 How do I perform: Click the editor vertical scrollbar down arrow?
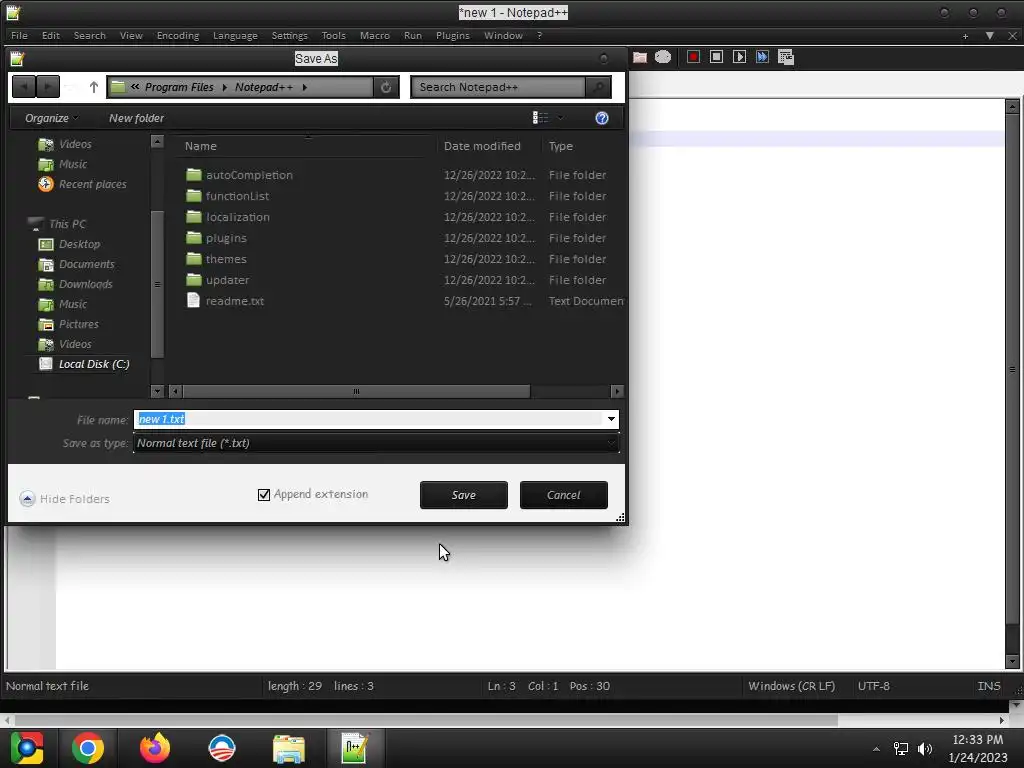[1012, 662]
